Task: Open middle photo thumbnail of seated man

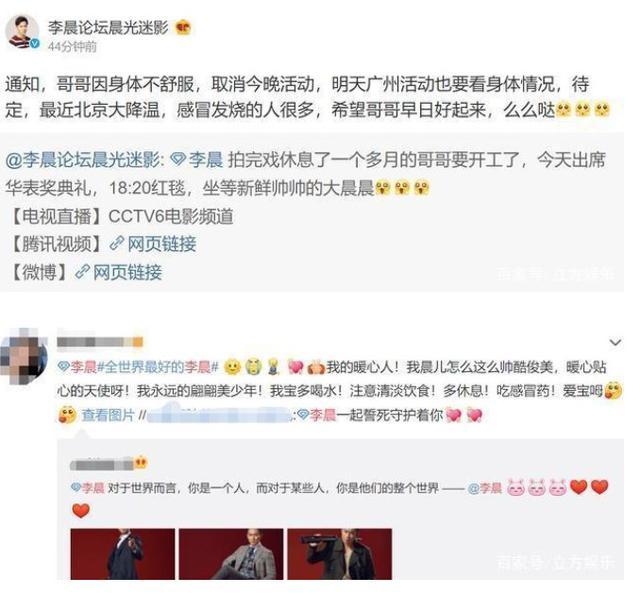Action: pos(231,554)
